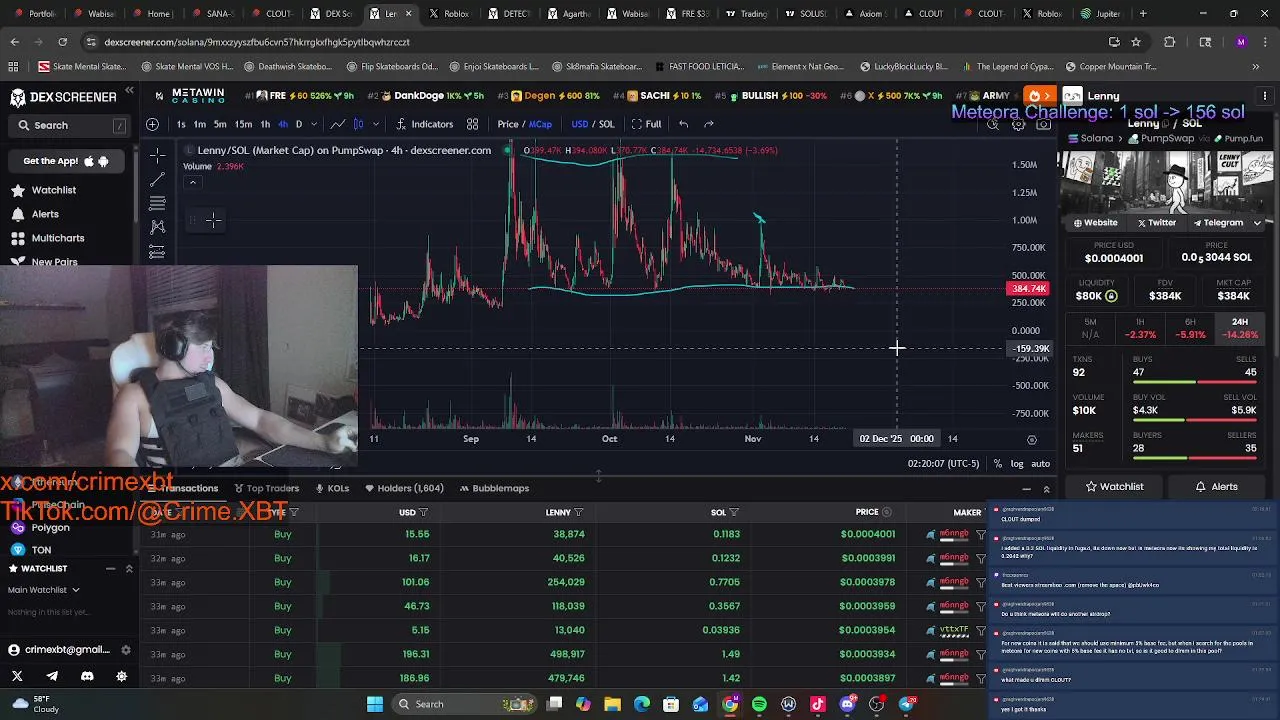Minimize the transactions panel
The height and width of the screenshot is (720, 1280).
click(1026, 489)
